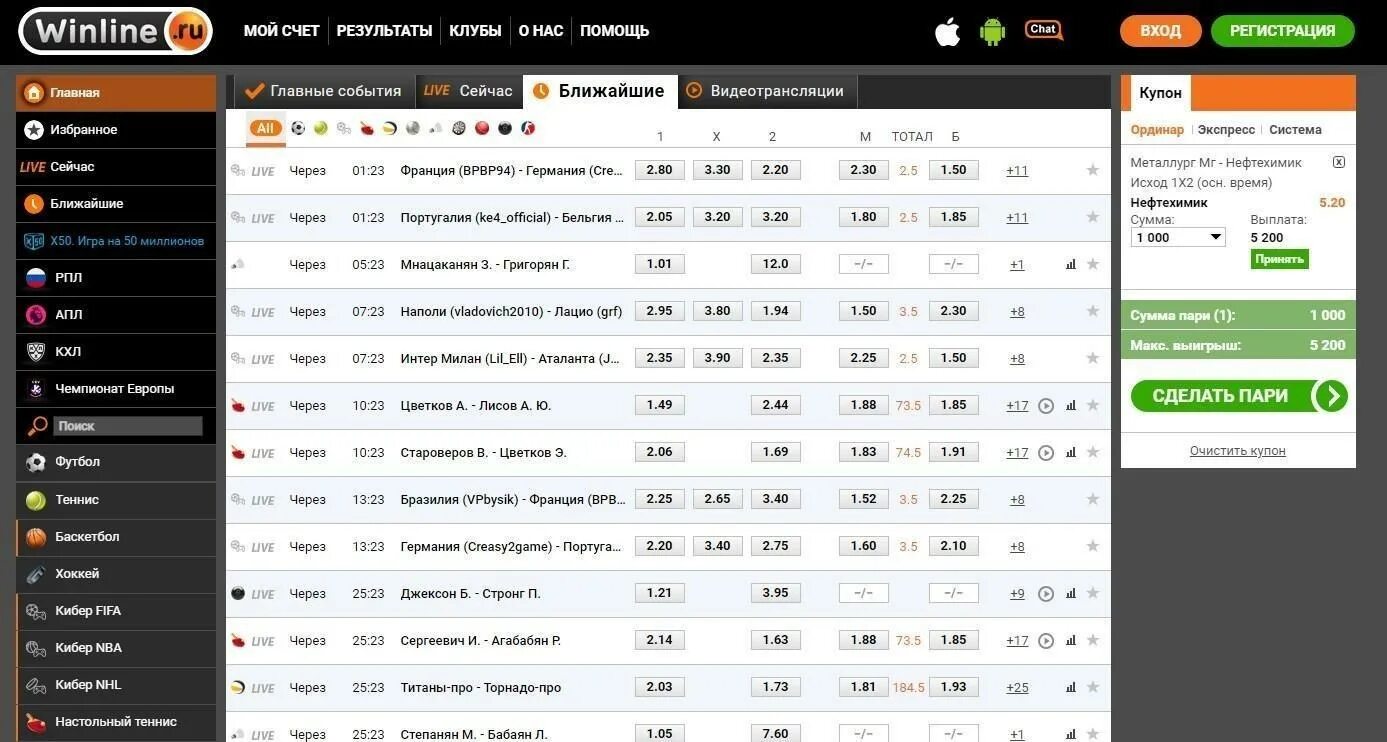Select Экспресс bet type in coupon

(1226, 130)
